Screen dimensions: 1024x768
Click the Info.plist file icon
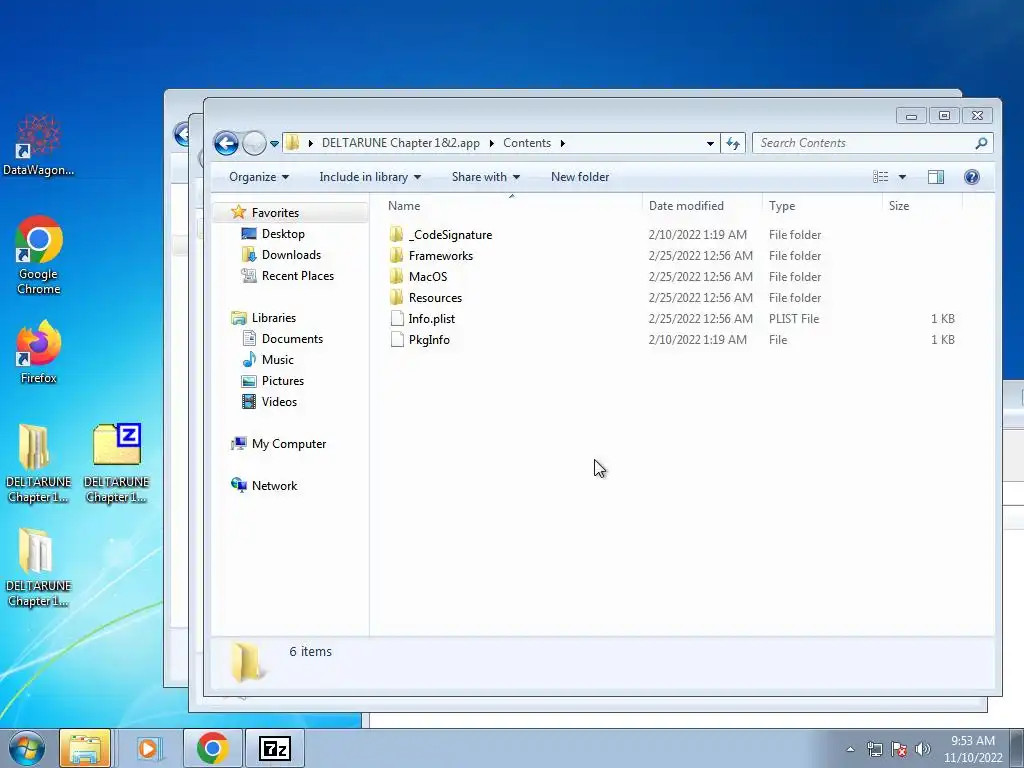pos(396,318)
